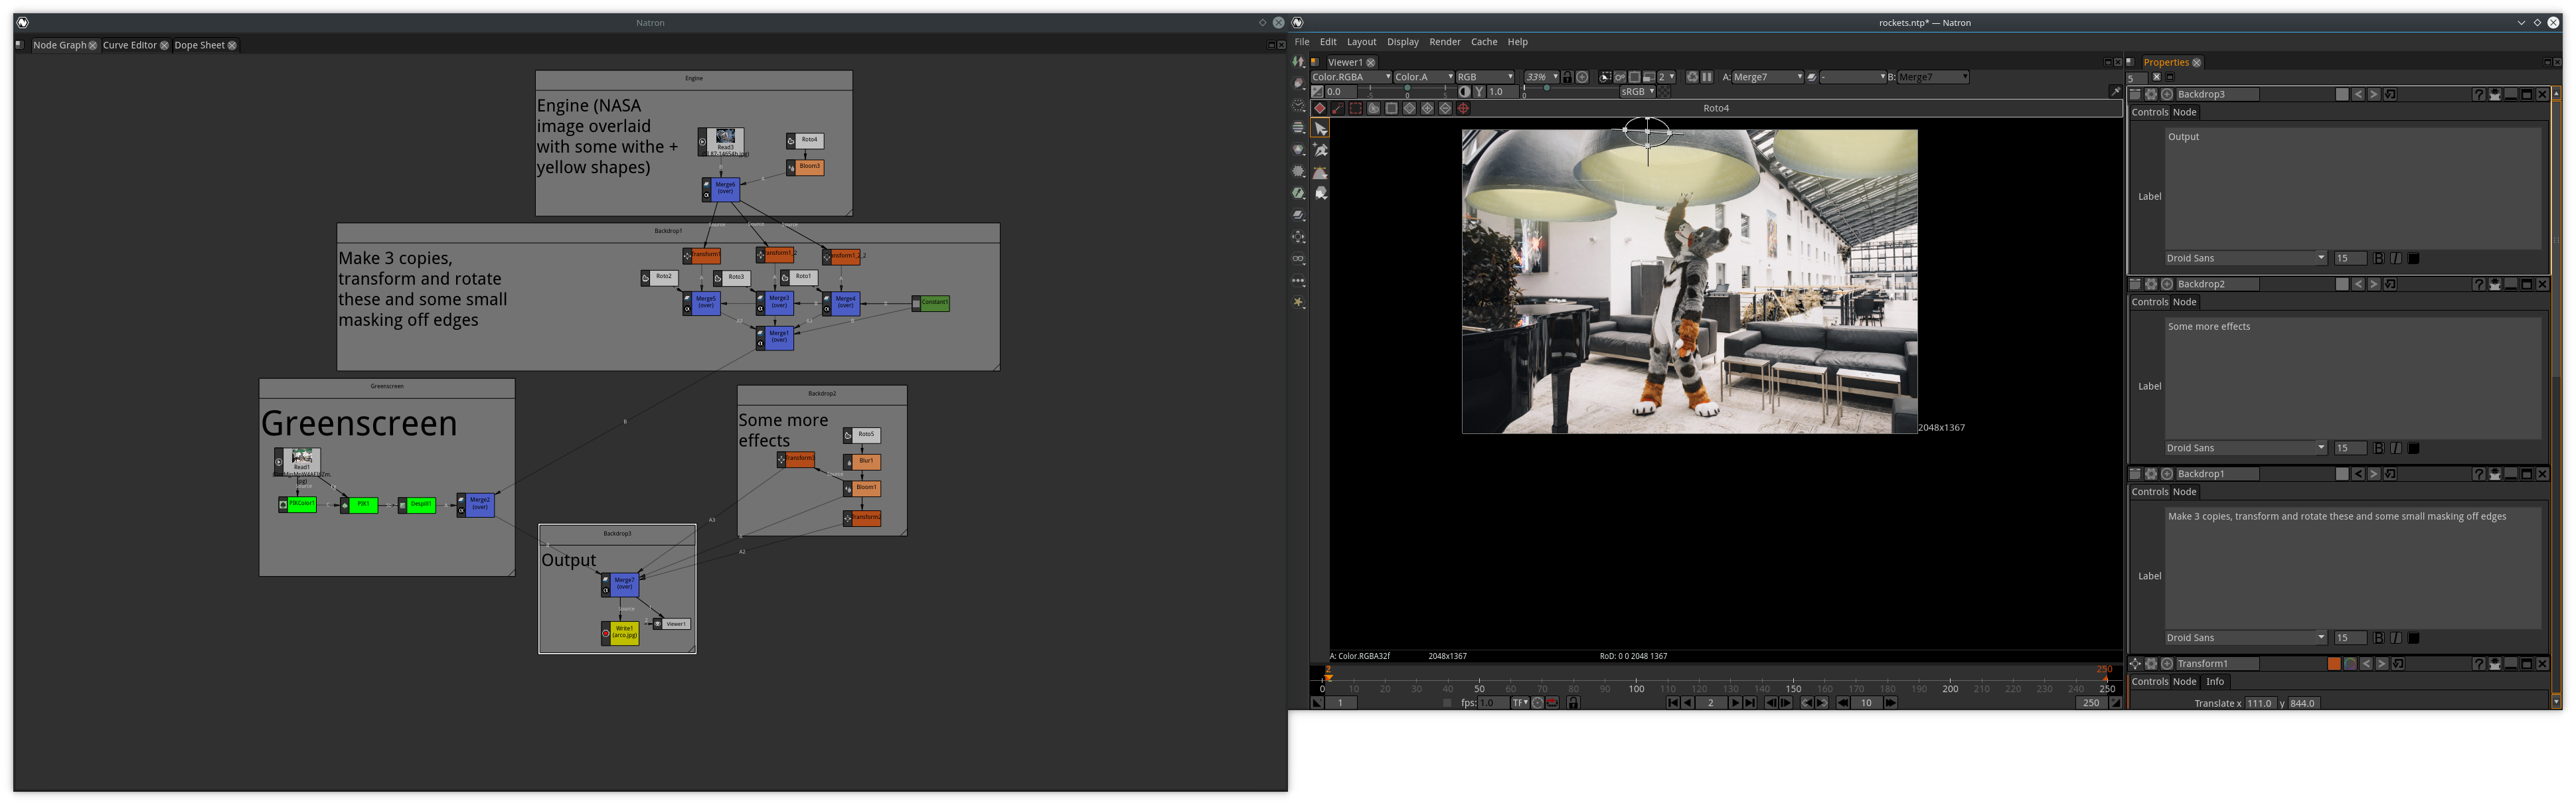Click play forward on the timeline

point(1735,703)
